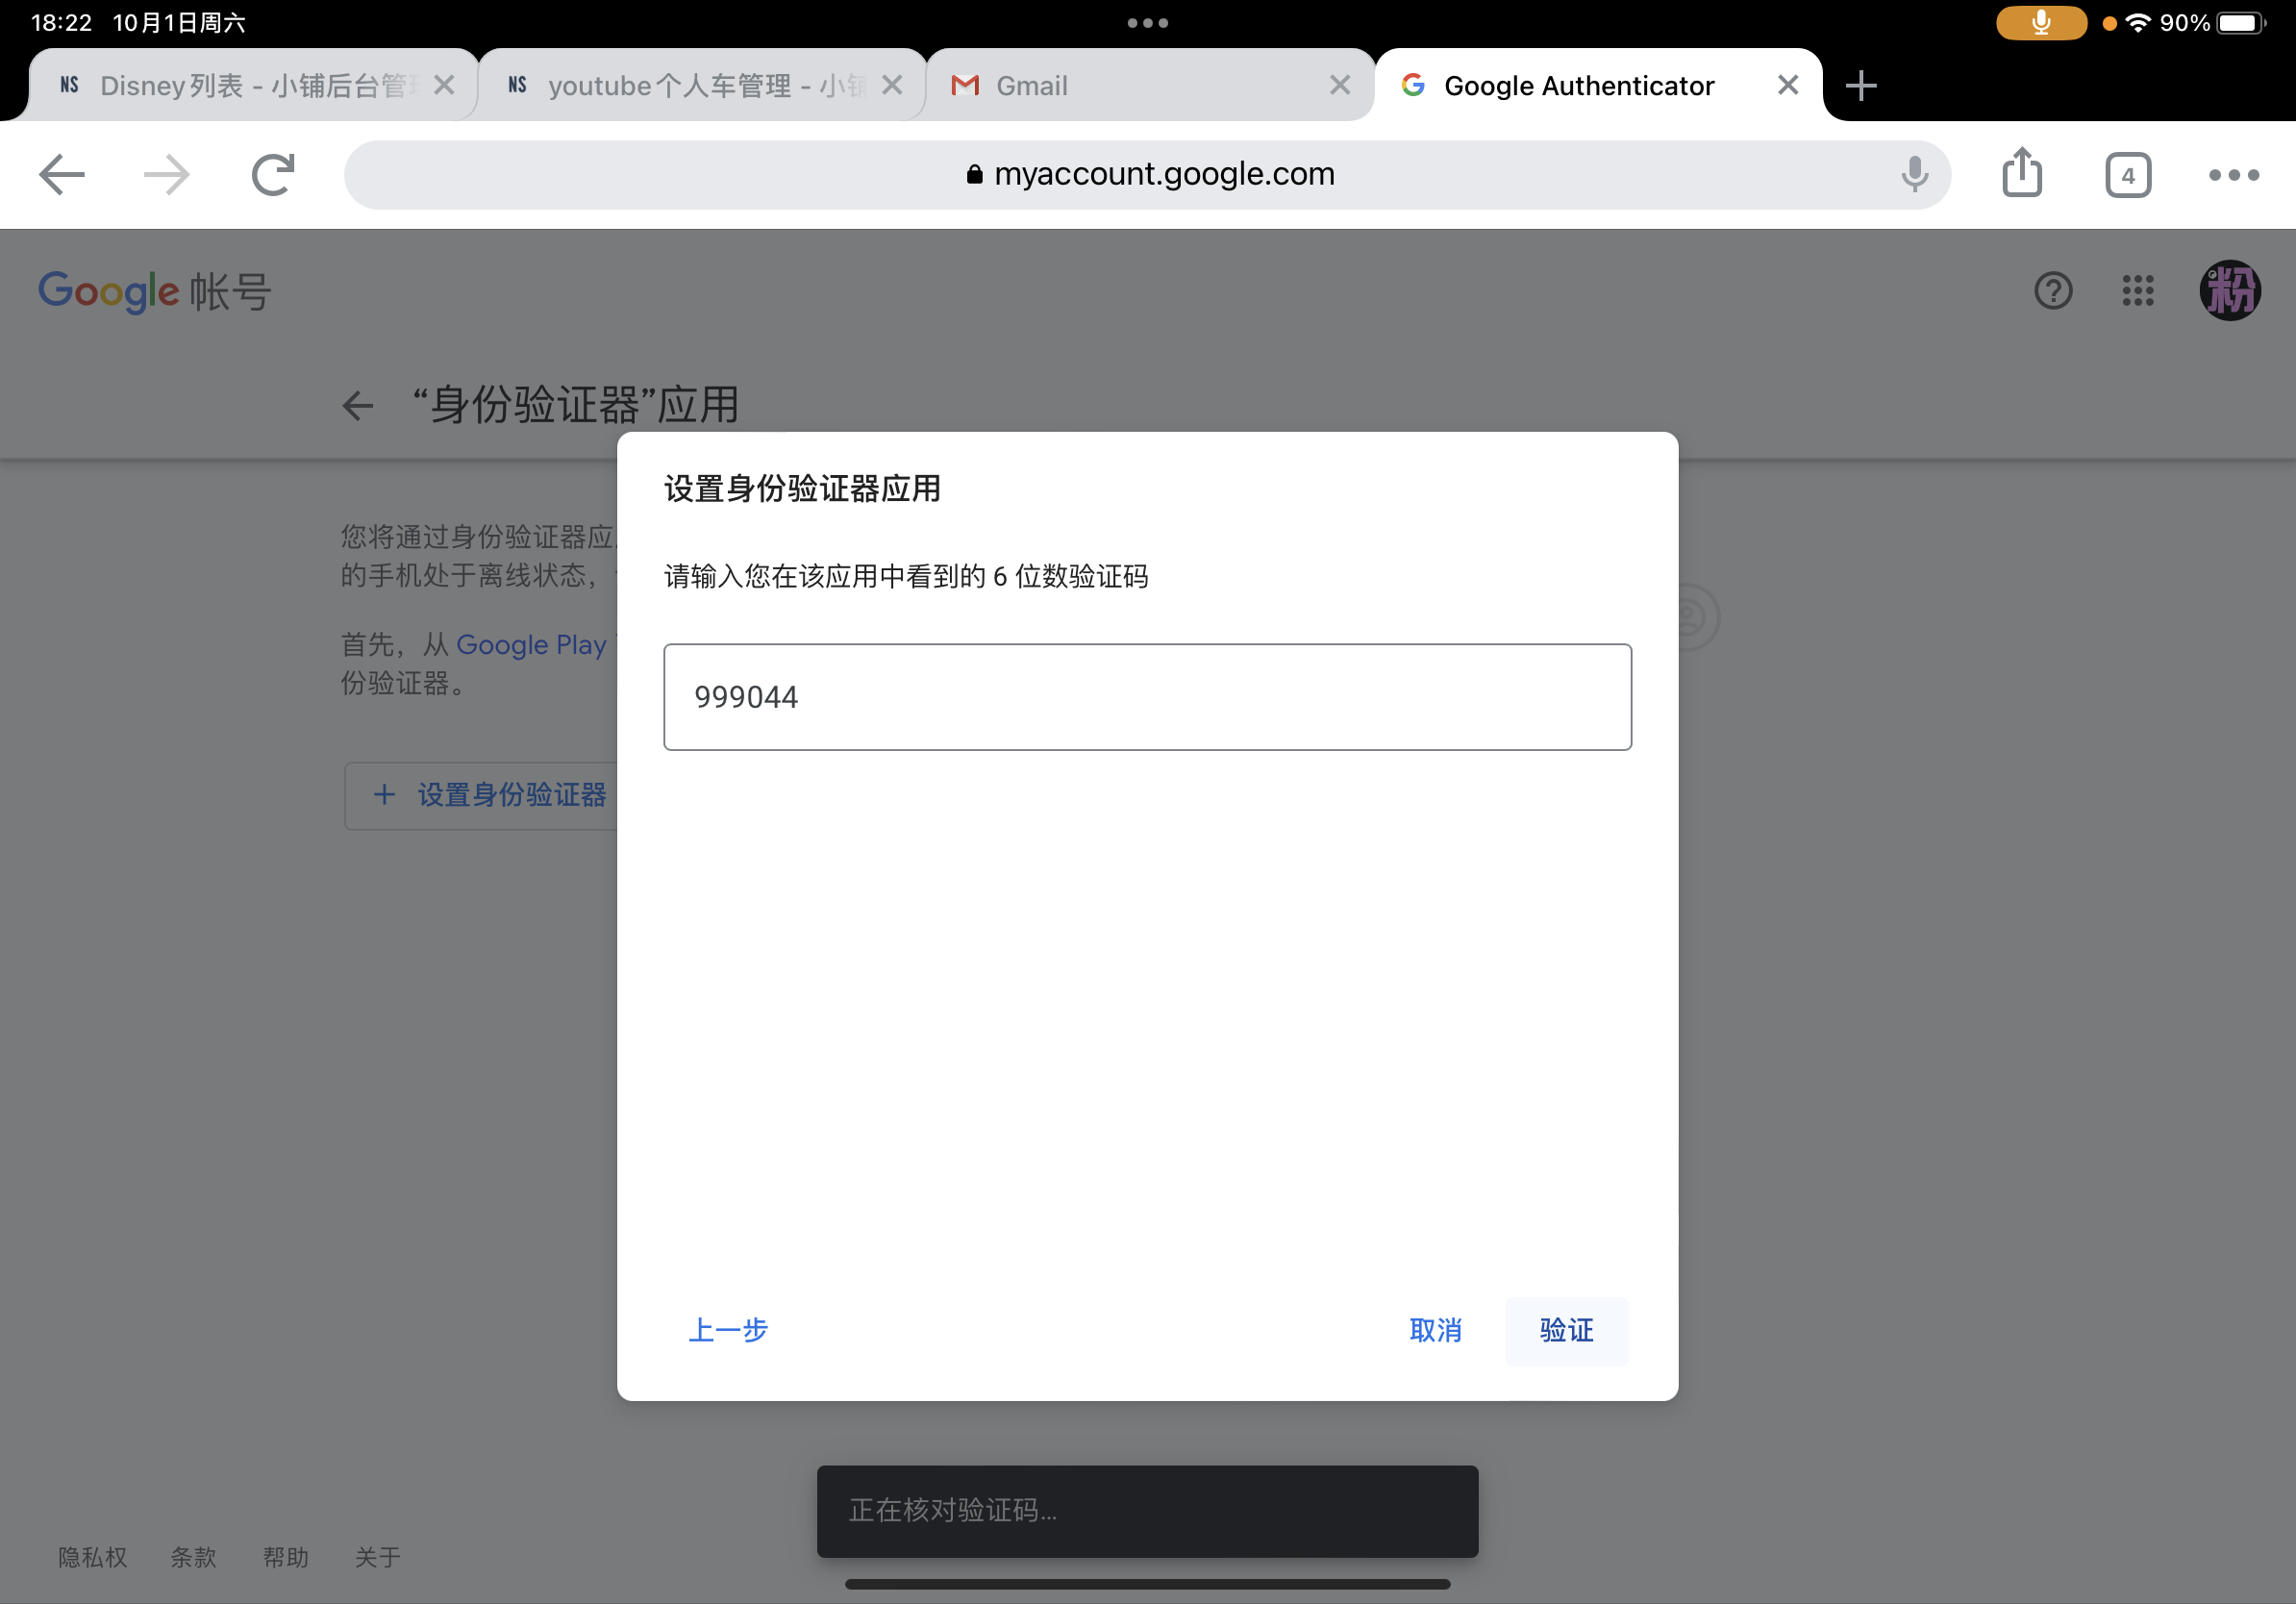Open the account profile avatar
The height and width of the screenshot is (1604, 2296).
pos(2229,291)
